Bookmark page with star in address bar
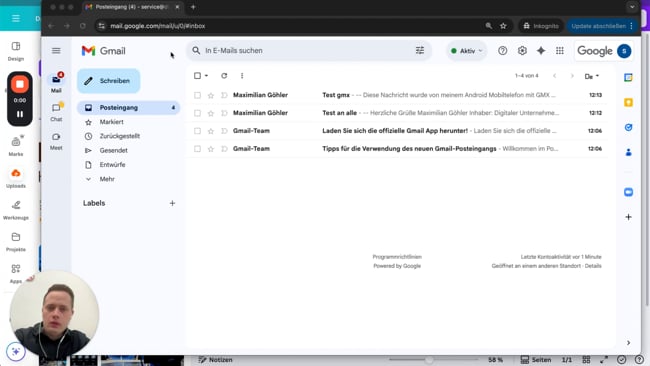The image size is (650, 366). point(503,26)
